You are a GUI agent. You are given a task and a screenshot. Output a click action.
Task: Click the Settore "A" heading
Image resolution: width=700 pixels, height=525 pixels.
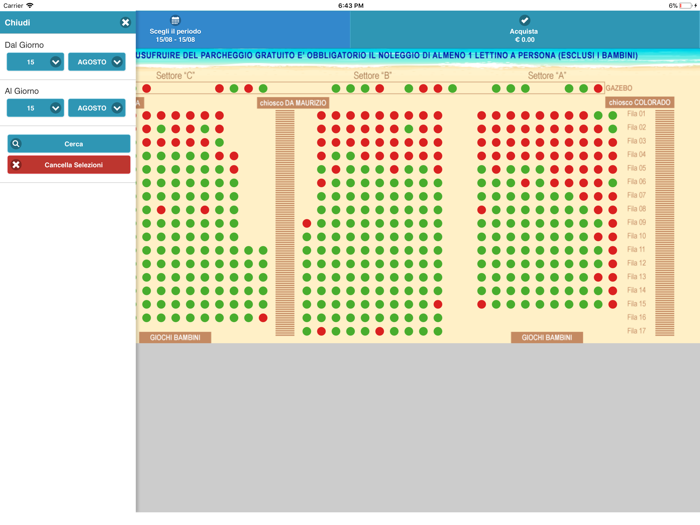547,75
